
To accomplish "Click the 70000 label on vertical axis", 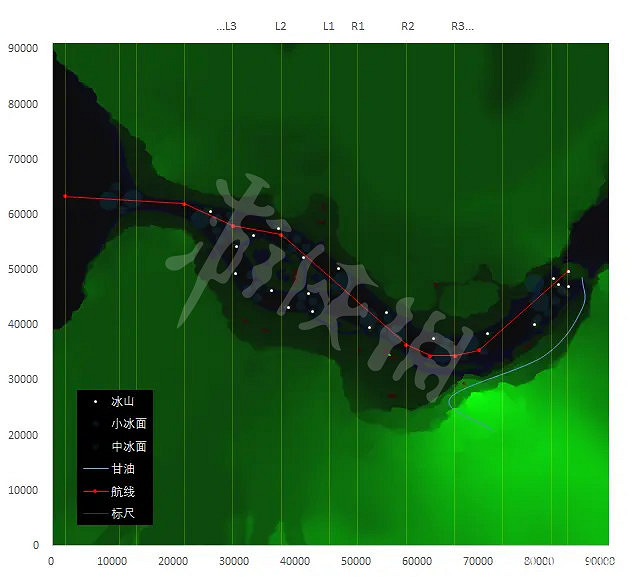I will coord(23,159).
